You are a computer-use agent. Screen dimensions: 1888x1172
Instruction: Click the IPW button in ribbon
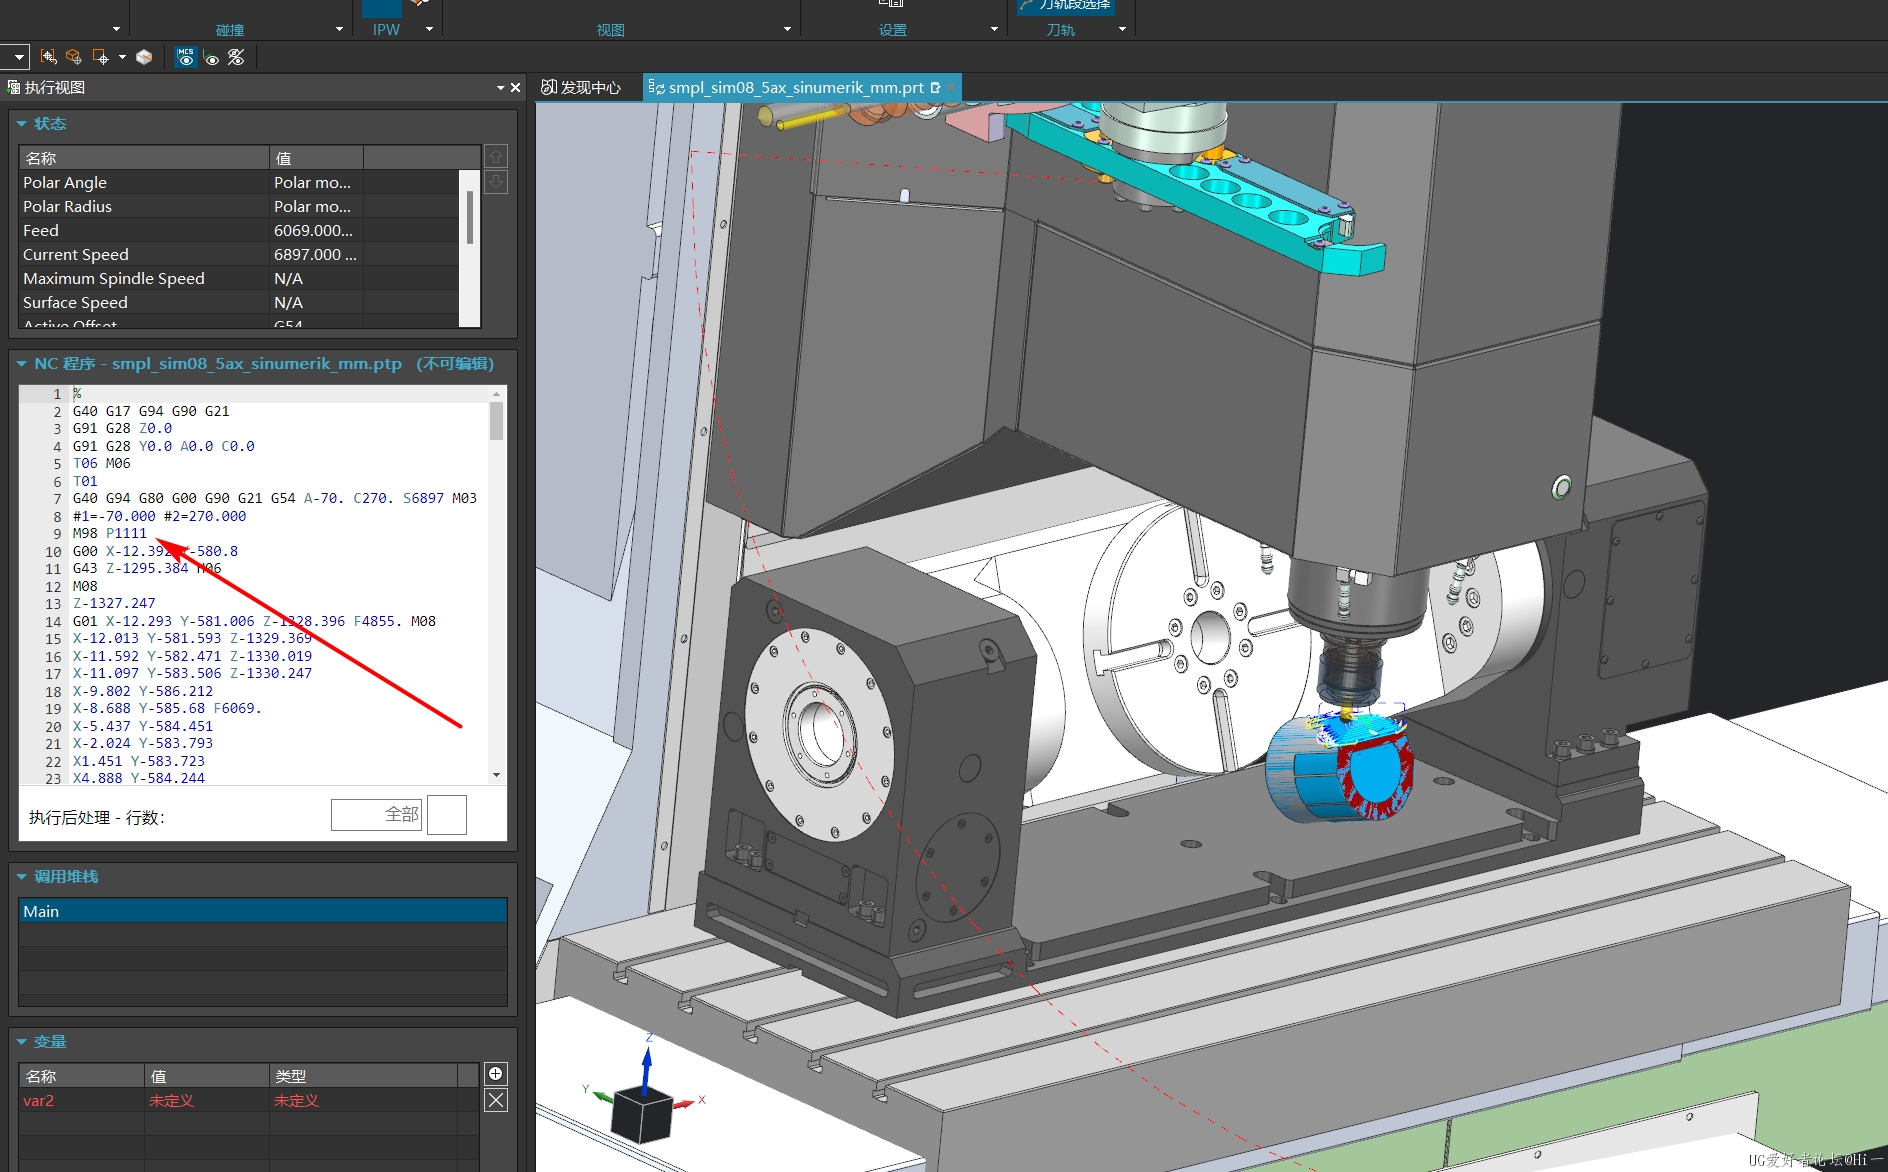pyautogui.click(x=382, y=8)
